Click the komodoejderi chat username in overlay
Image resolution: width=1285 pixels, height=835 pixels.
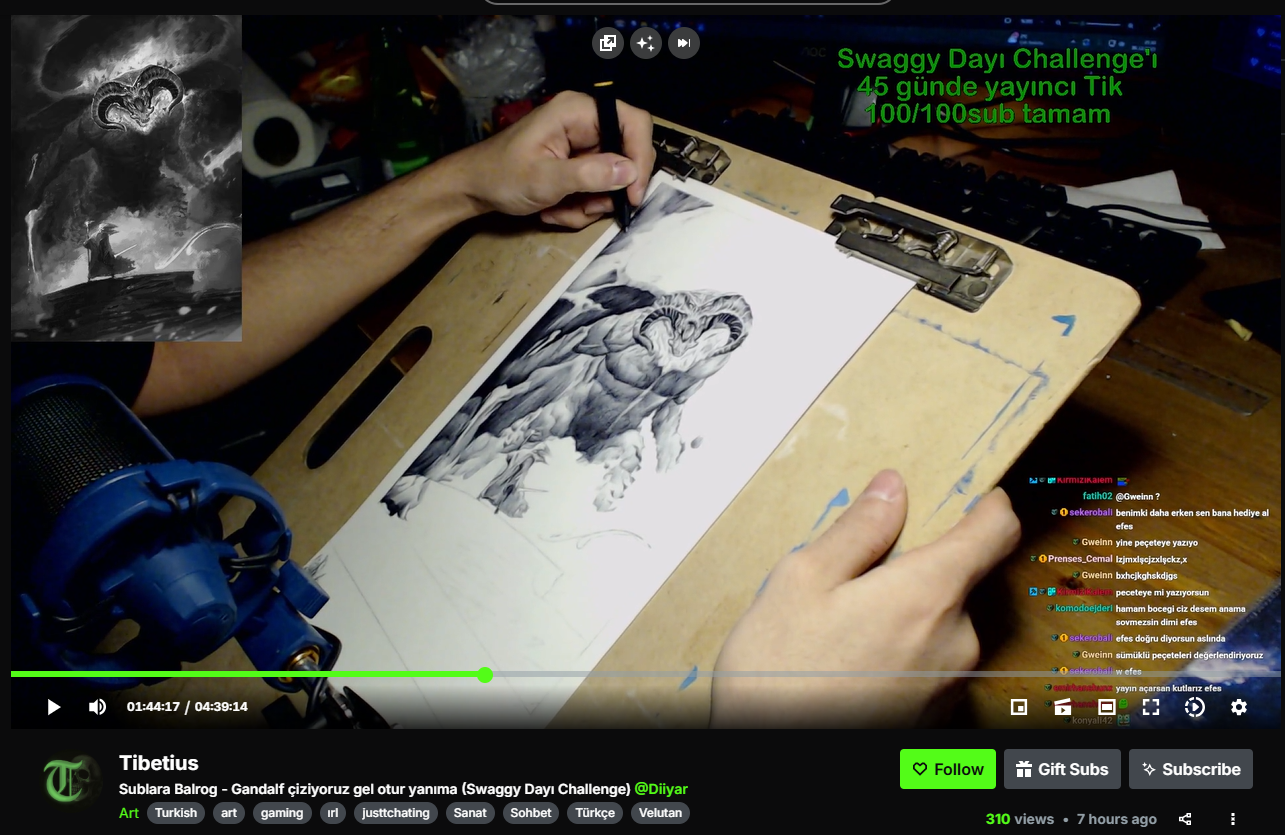[1084, 608]
